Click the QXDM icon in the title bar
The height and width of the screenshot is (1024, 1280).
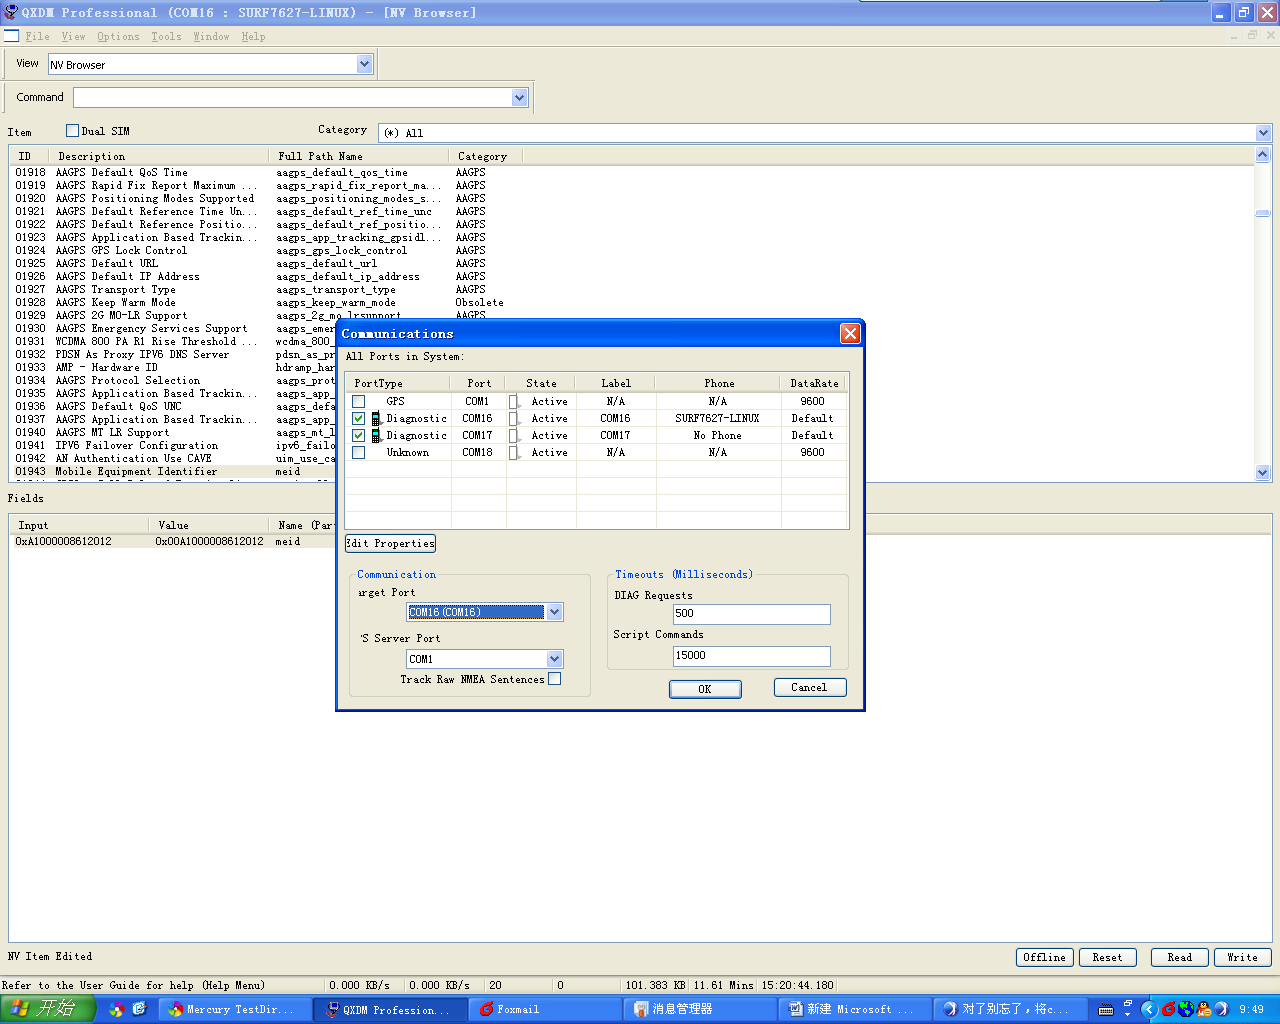pos(11,13)
